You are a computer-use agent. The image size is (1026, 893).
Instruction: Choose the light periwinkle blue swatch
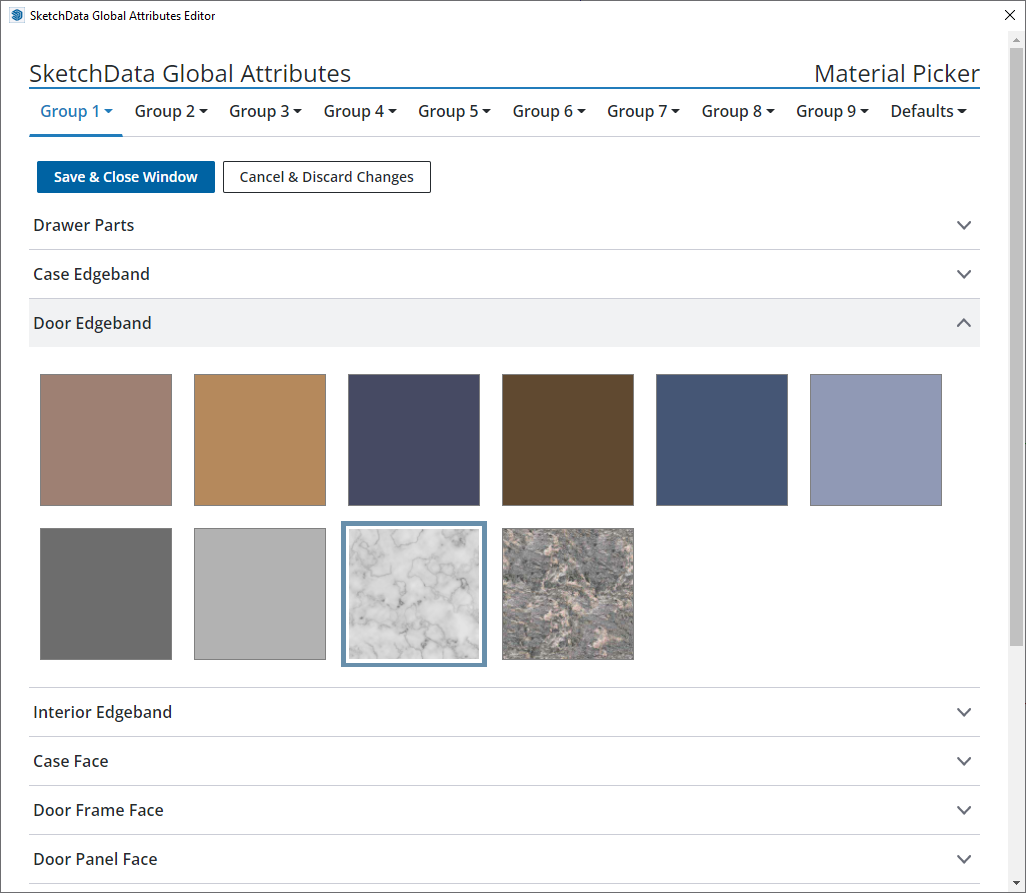click(x=876, y=440)
